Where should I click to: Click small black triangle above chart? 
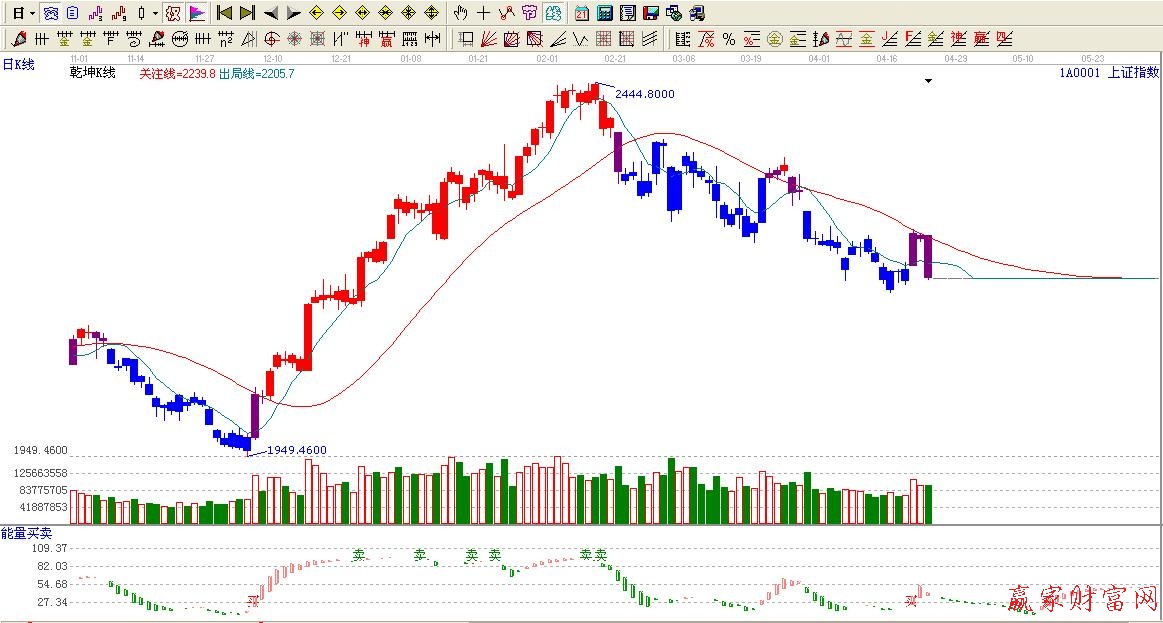point(928,81)
